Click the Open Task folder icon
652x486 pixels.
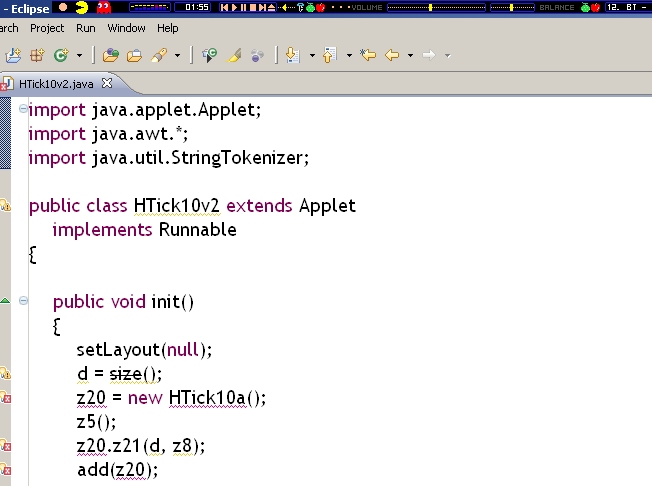[134, 55]
